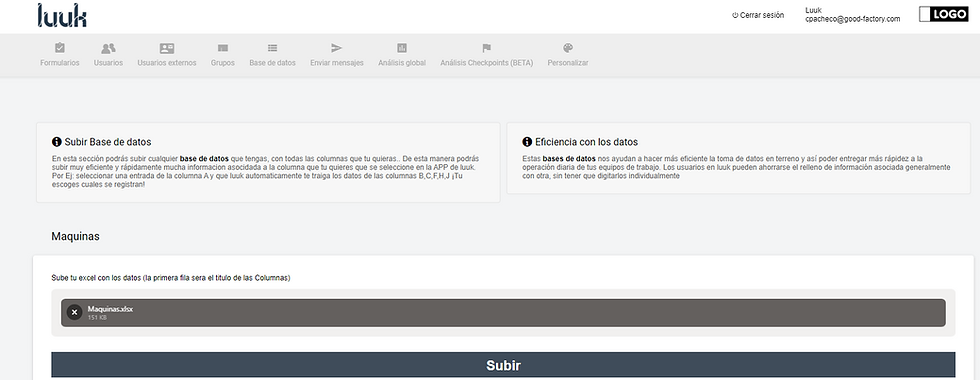
Task: Click the Subir upload button
Action: click(503, 365)
